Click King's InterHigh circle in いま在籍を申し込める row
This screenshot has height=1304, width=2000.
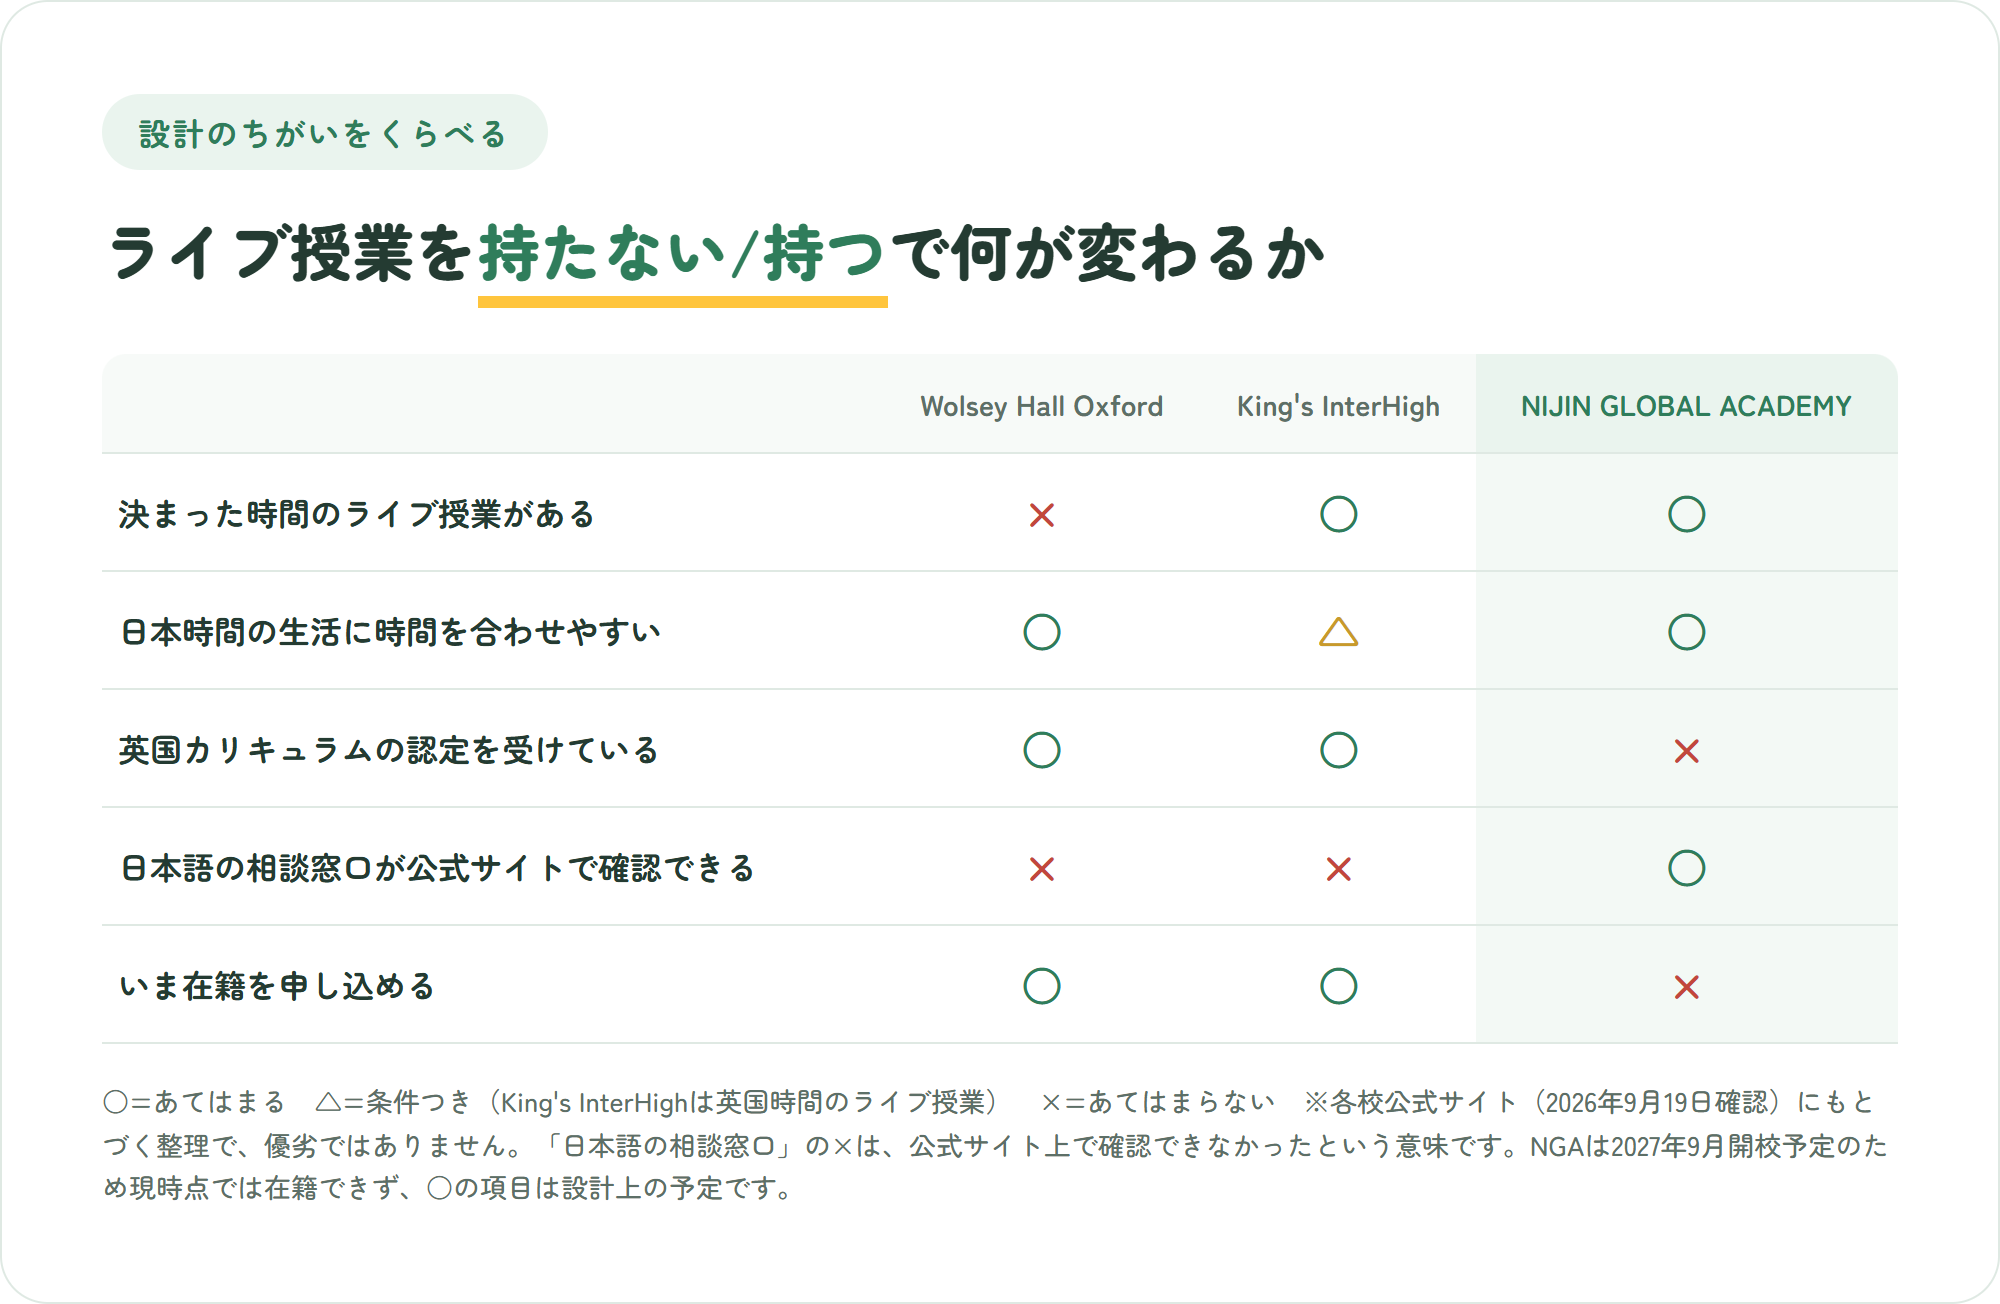pyautogui.click(x=1338, y=986)
